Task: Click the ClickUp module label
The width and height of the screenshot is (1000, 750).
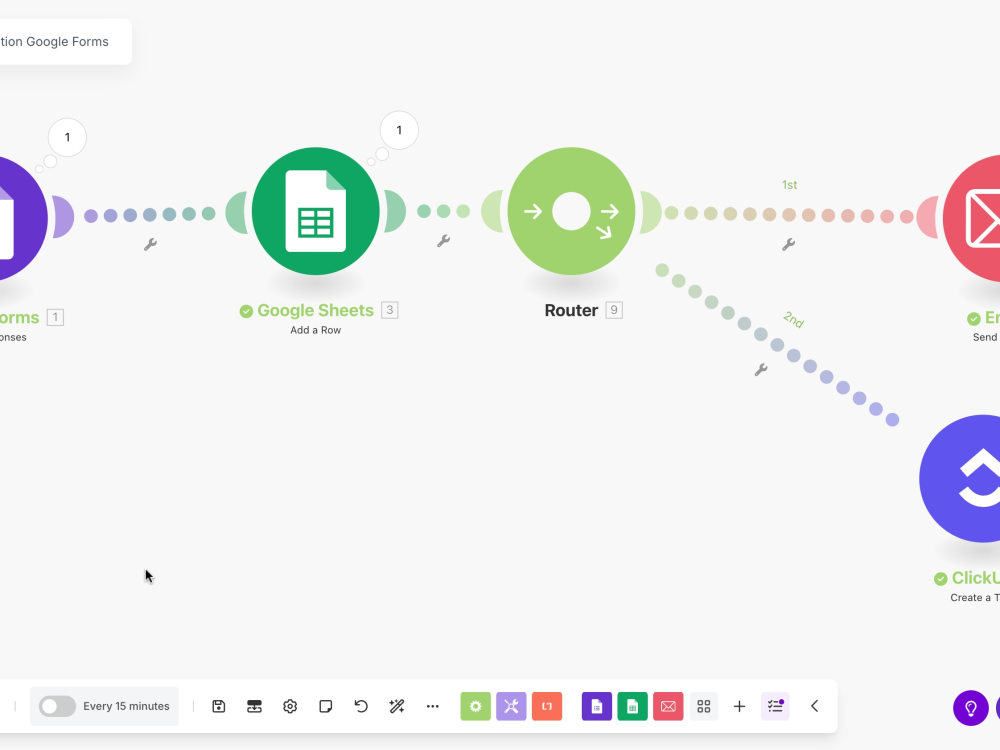Action: point(975,578)
